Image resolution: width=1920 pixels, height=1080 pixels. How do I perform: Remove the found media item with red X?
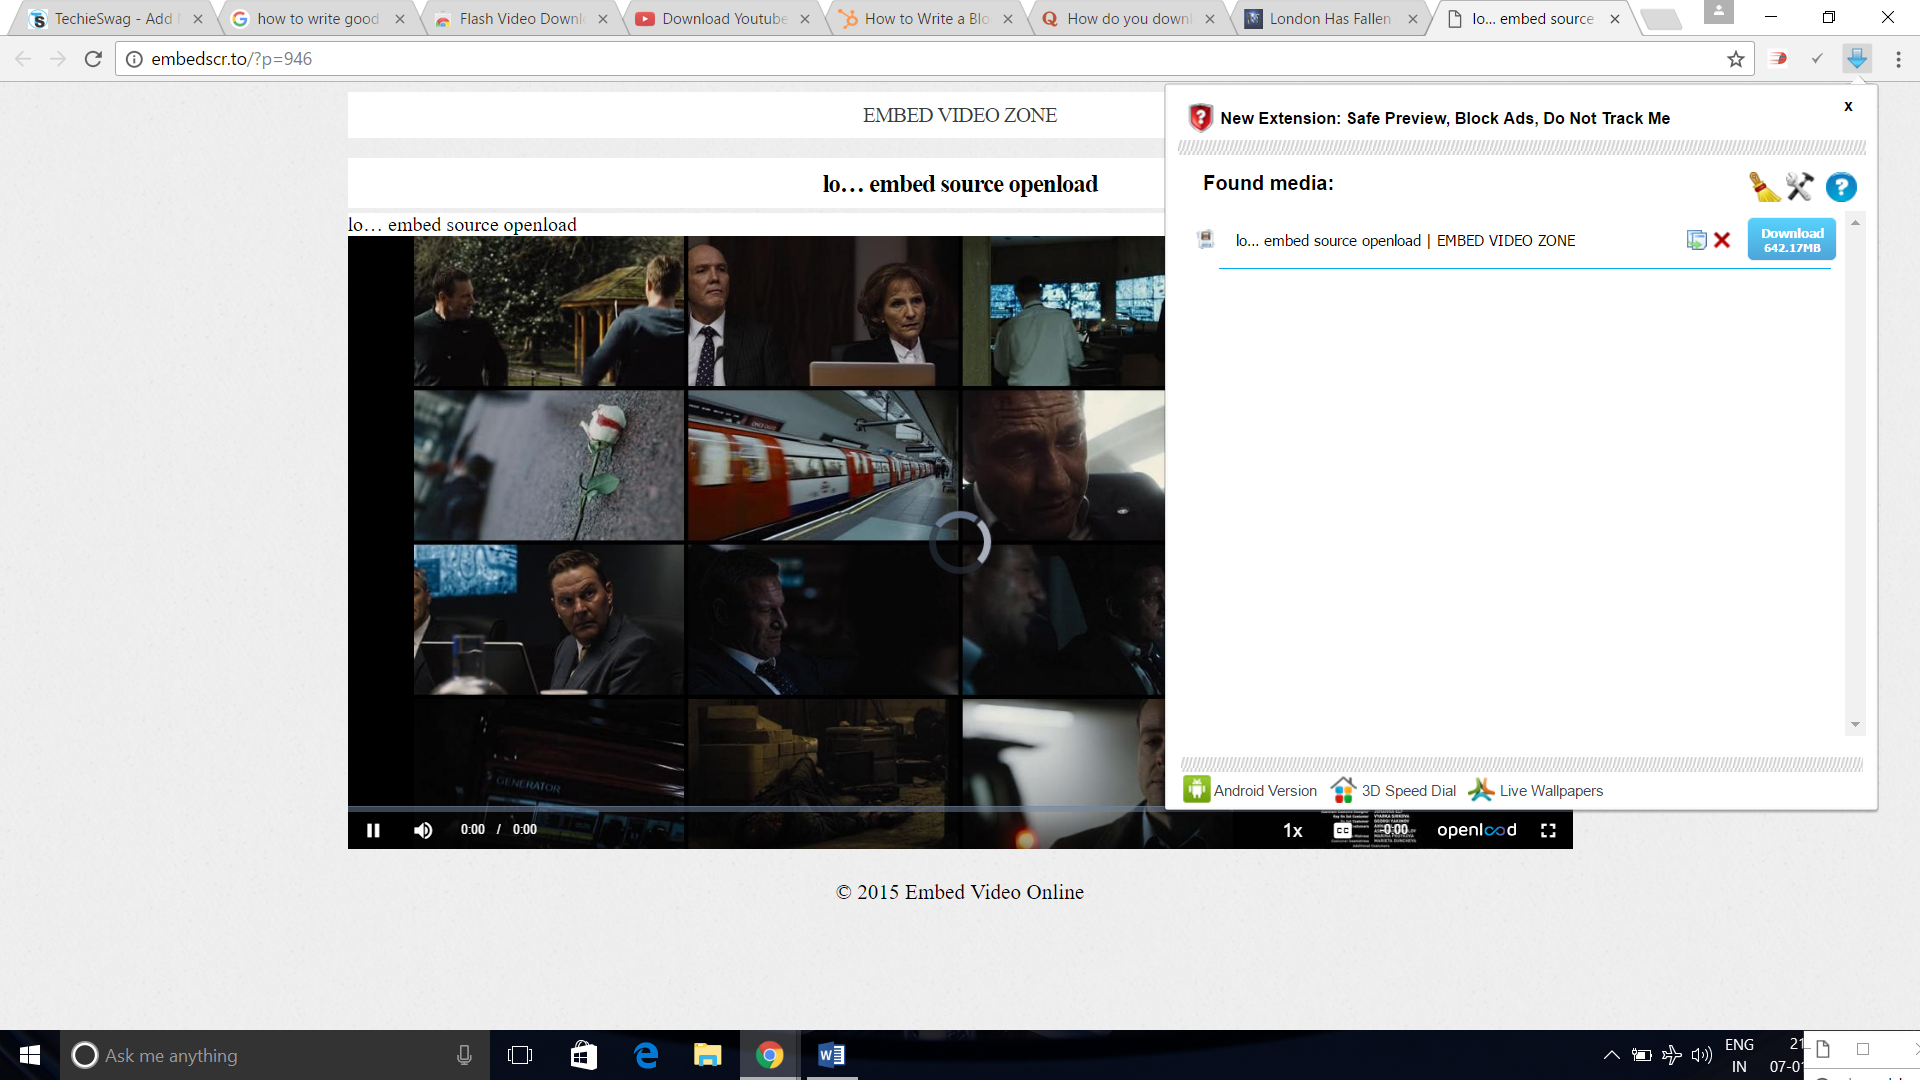(x=1722, y=240)
